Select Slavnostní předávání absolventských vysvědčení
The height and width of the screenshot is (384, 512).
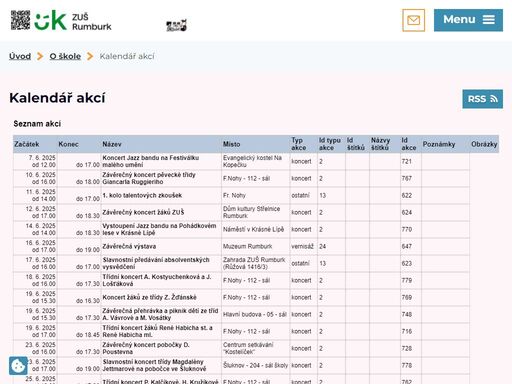click(156, 263)
